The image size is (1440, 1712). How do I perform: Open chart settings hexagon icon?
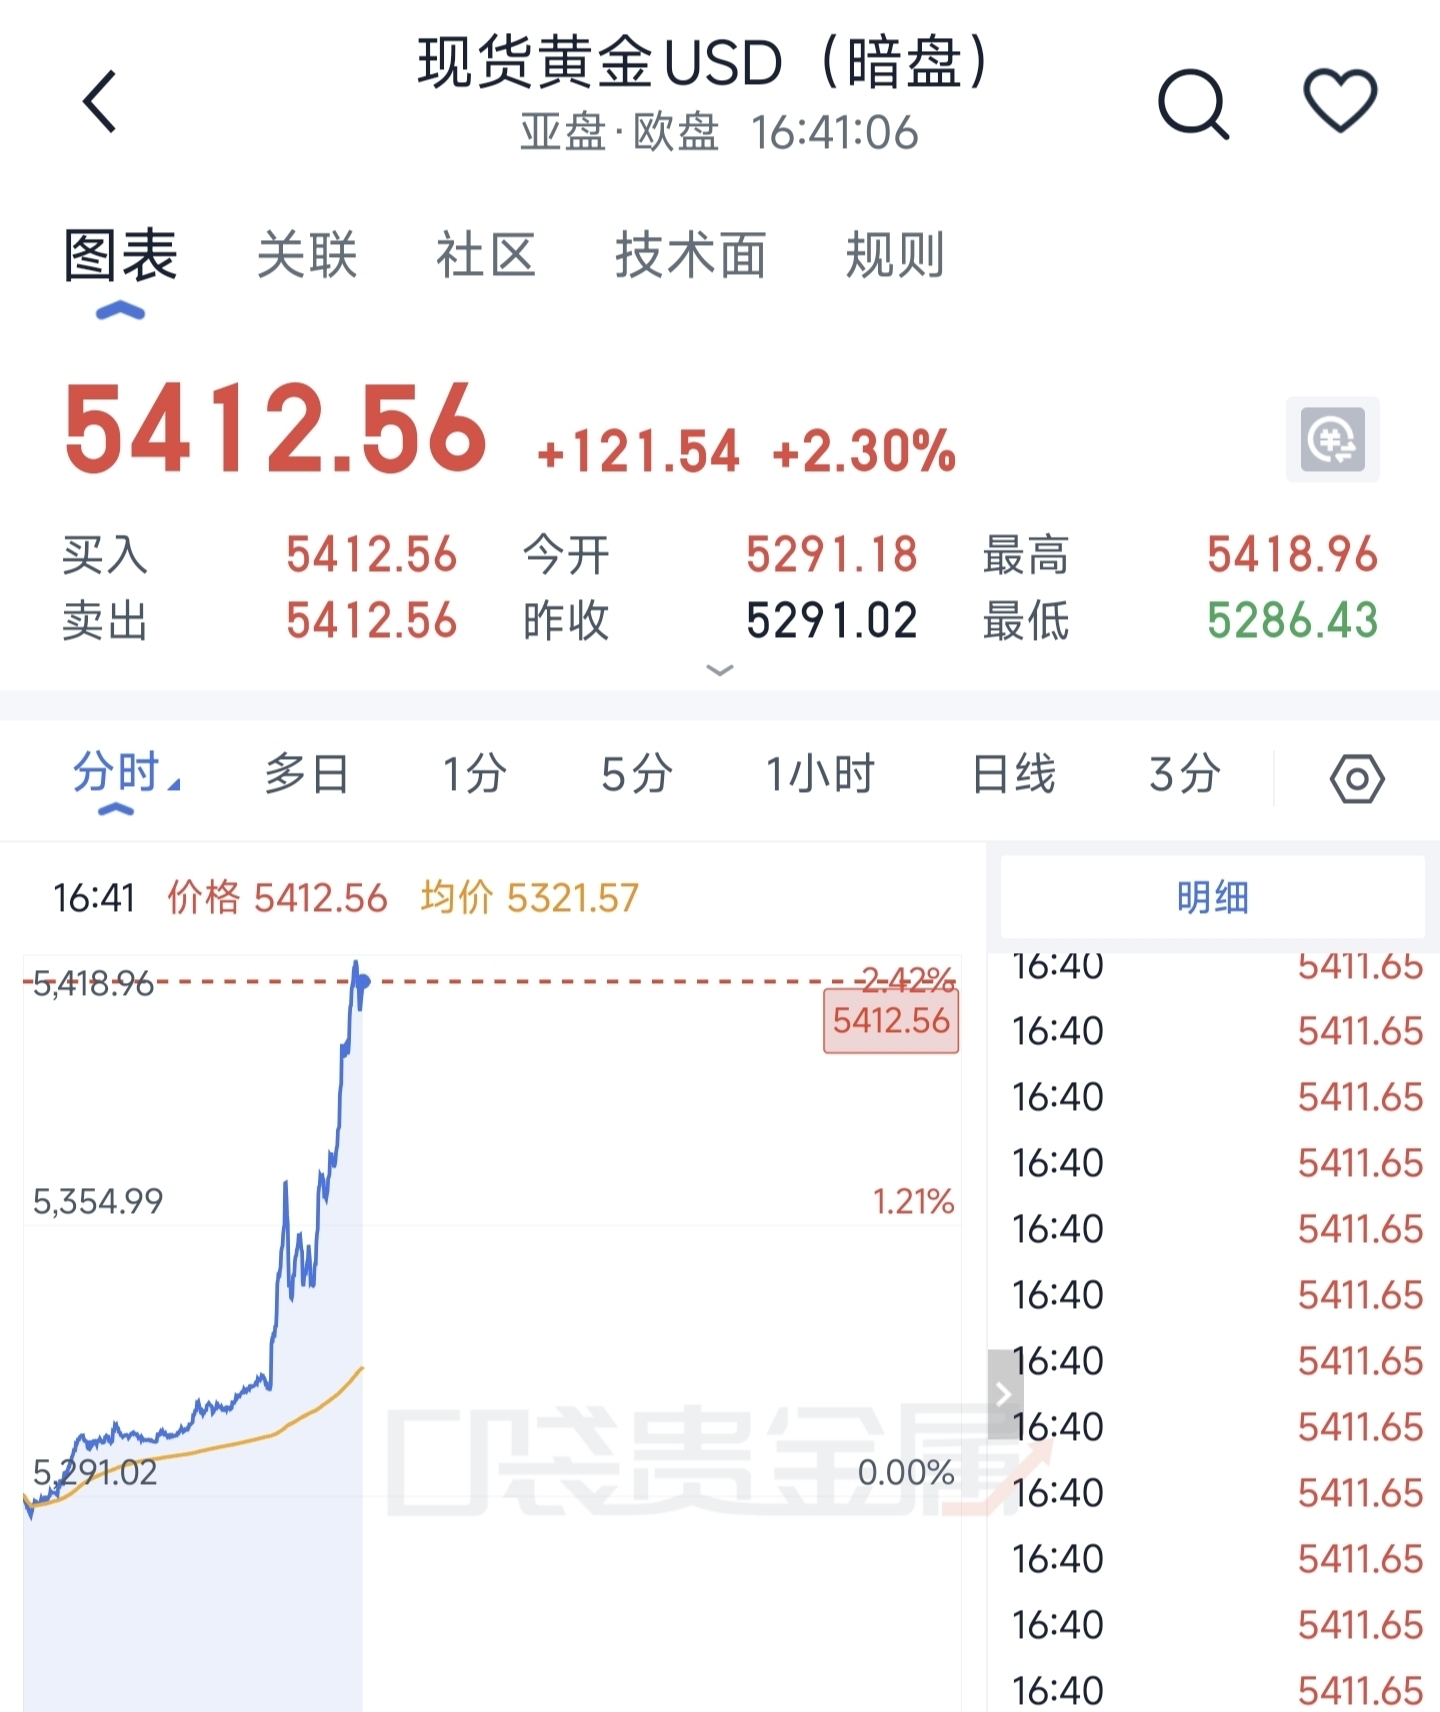pos(1357,778)
